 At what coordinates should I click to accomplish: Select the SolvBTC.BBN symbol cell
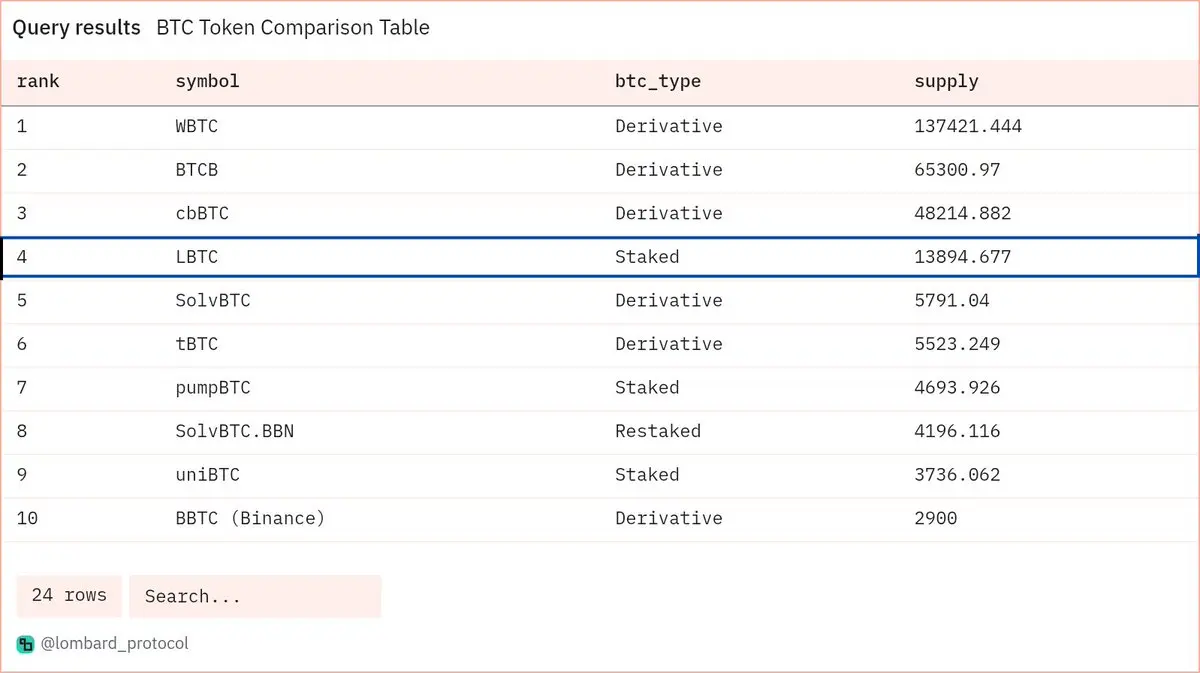point(234,431)
